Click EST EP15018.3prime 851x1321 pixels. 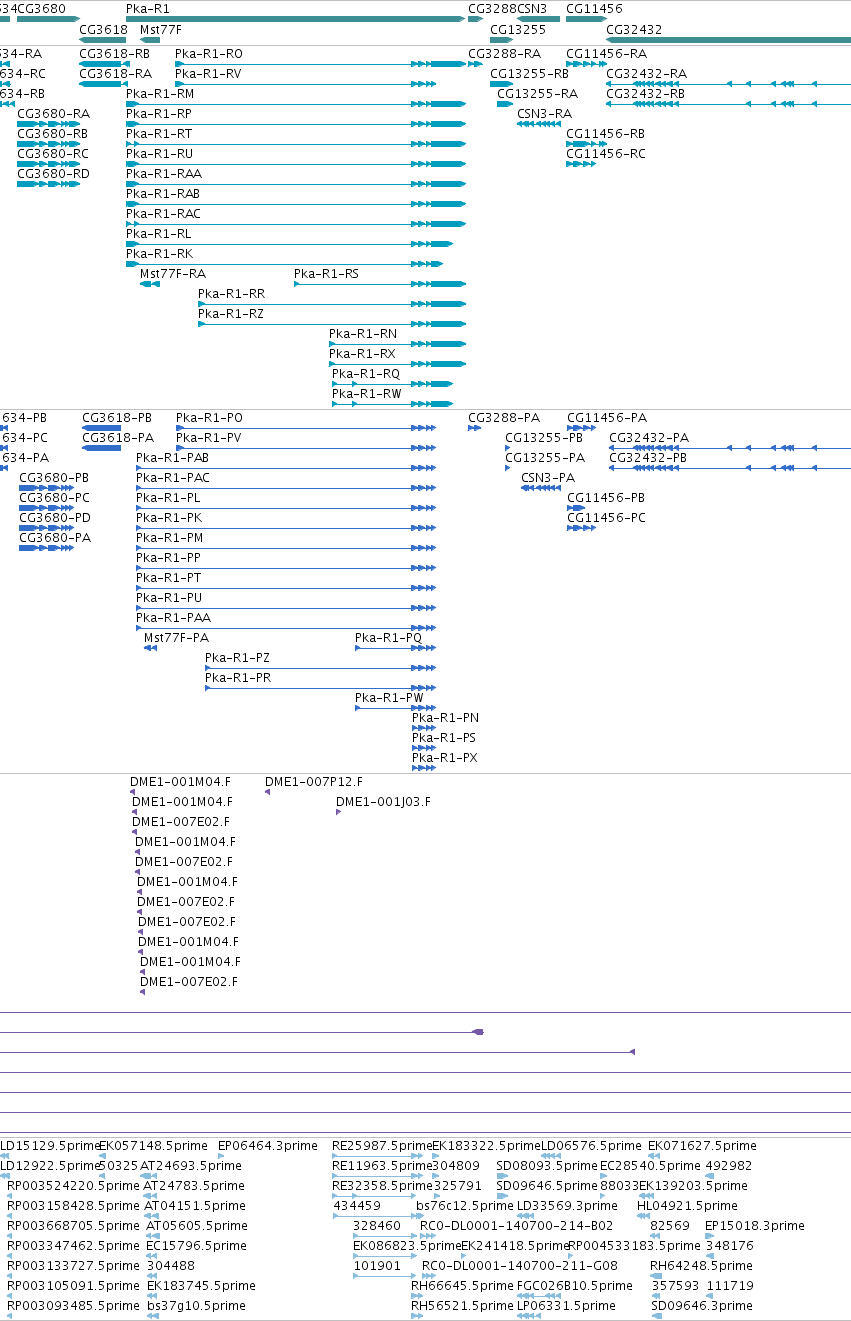pos(755,1226)
